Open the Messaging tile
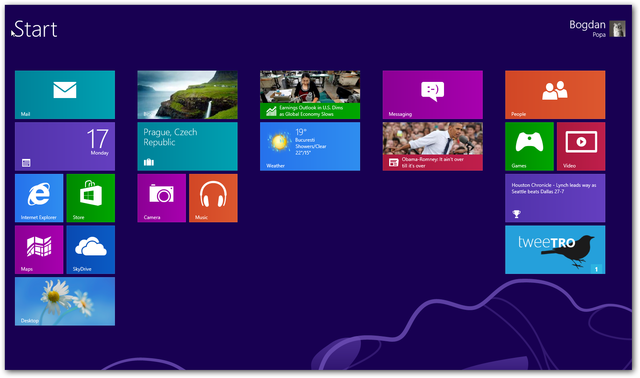The height and width of the screenshot is (378, 640). 433,95
